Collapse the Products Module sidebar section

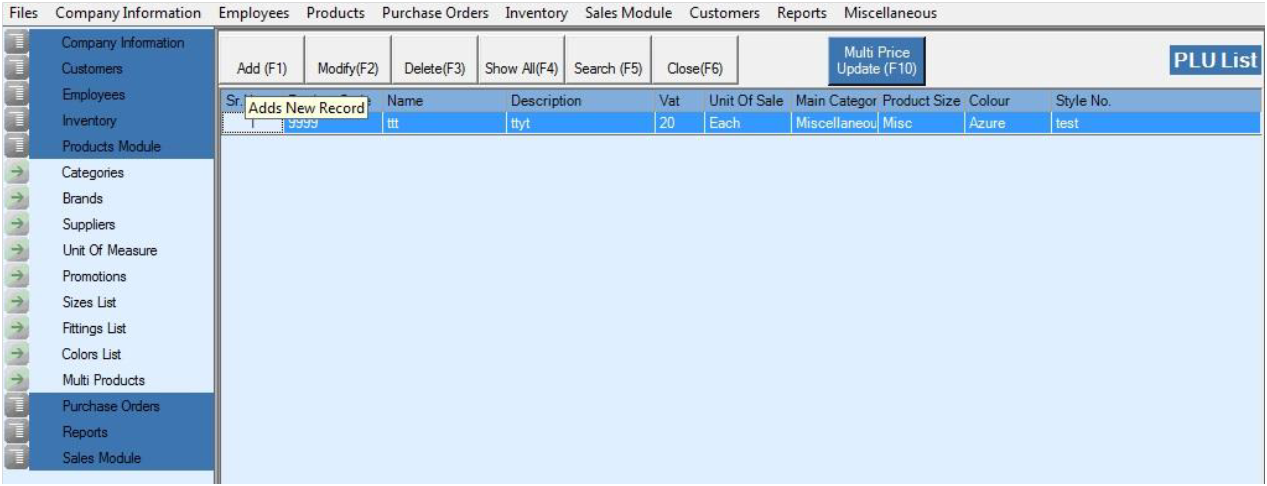tap(110, 147)
